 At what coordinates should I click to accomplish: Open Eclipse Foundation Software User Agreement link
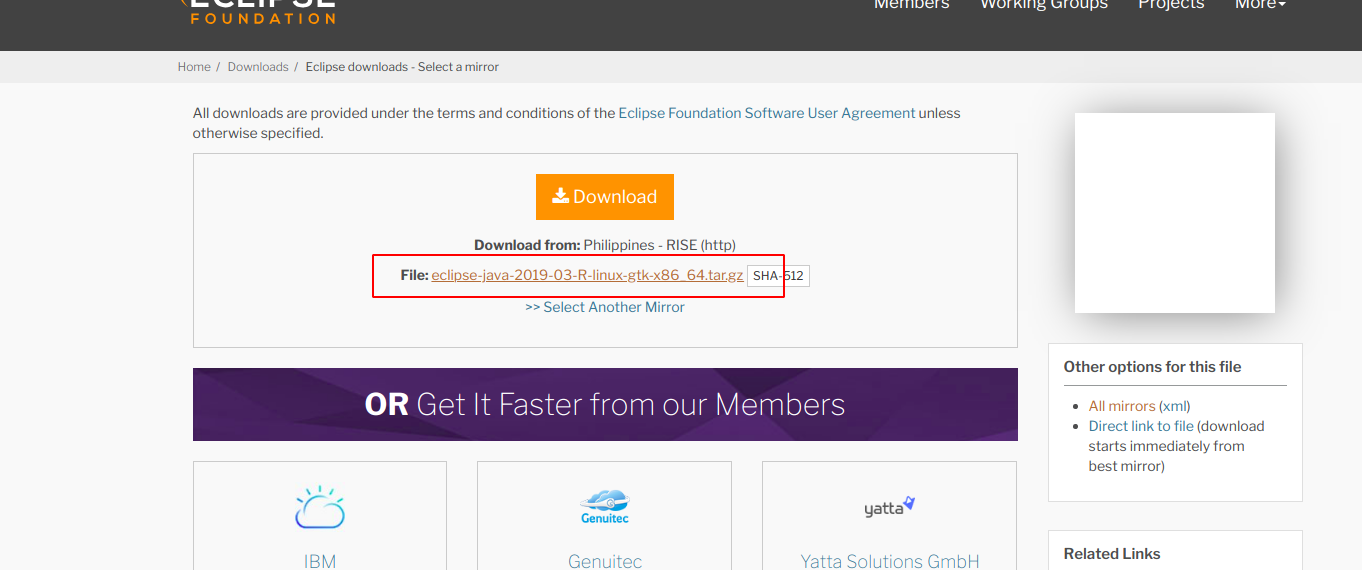767,113
